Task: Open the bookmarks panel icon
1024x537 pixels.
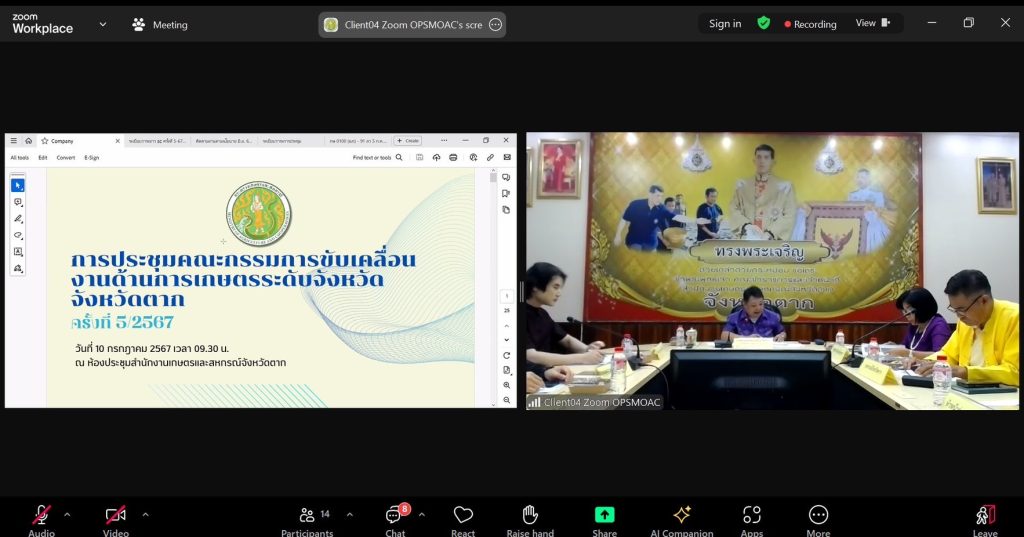Action: tap(506, 193)
